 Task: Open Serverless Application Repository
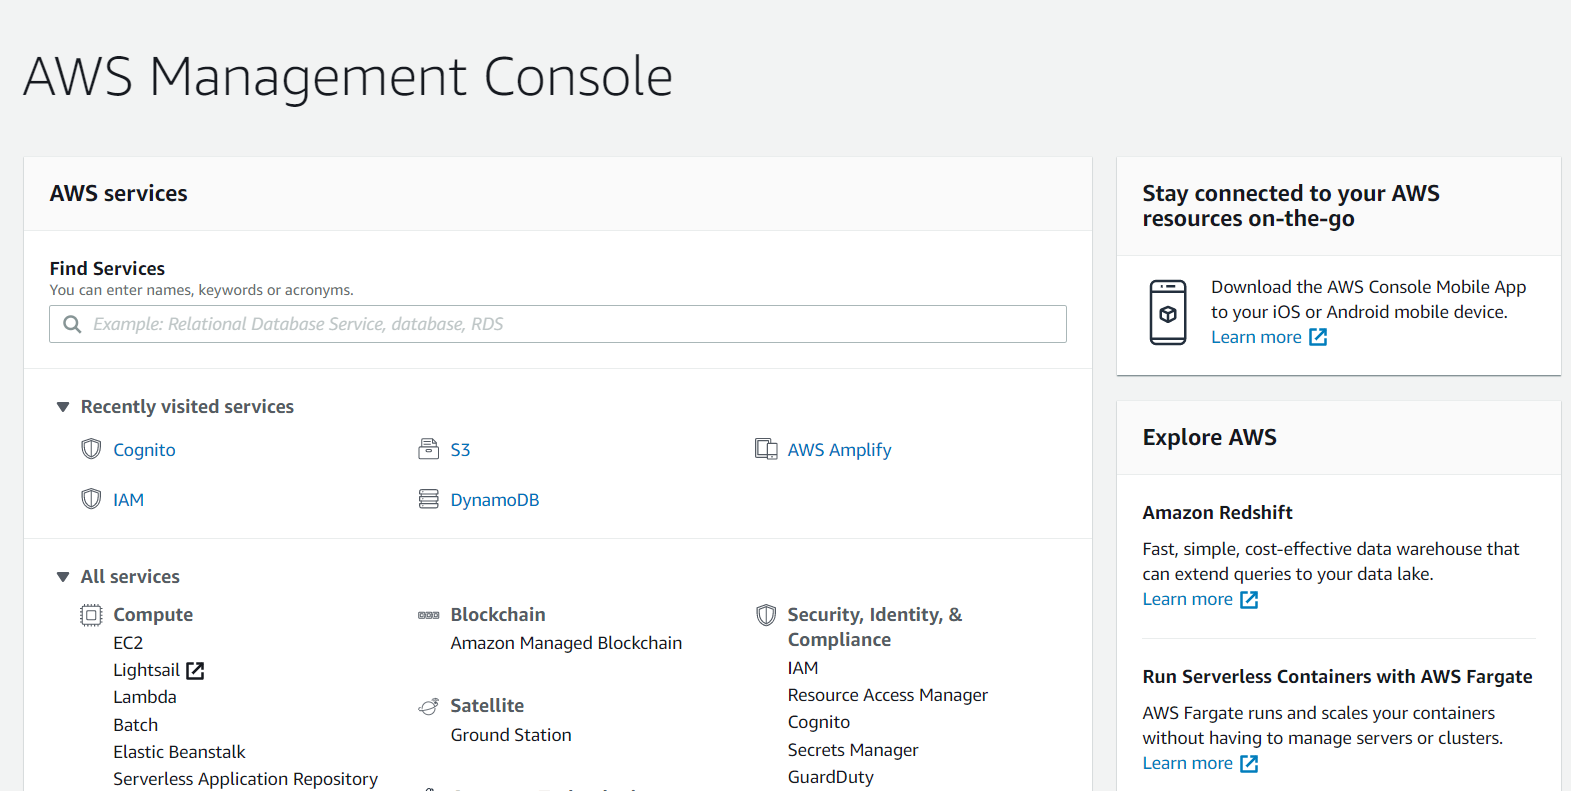[245, 779]
